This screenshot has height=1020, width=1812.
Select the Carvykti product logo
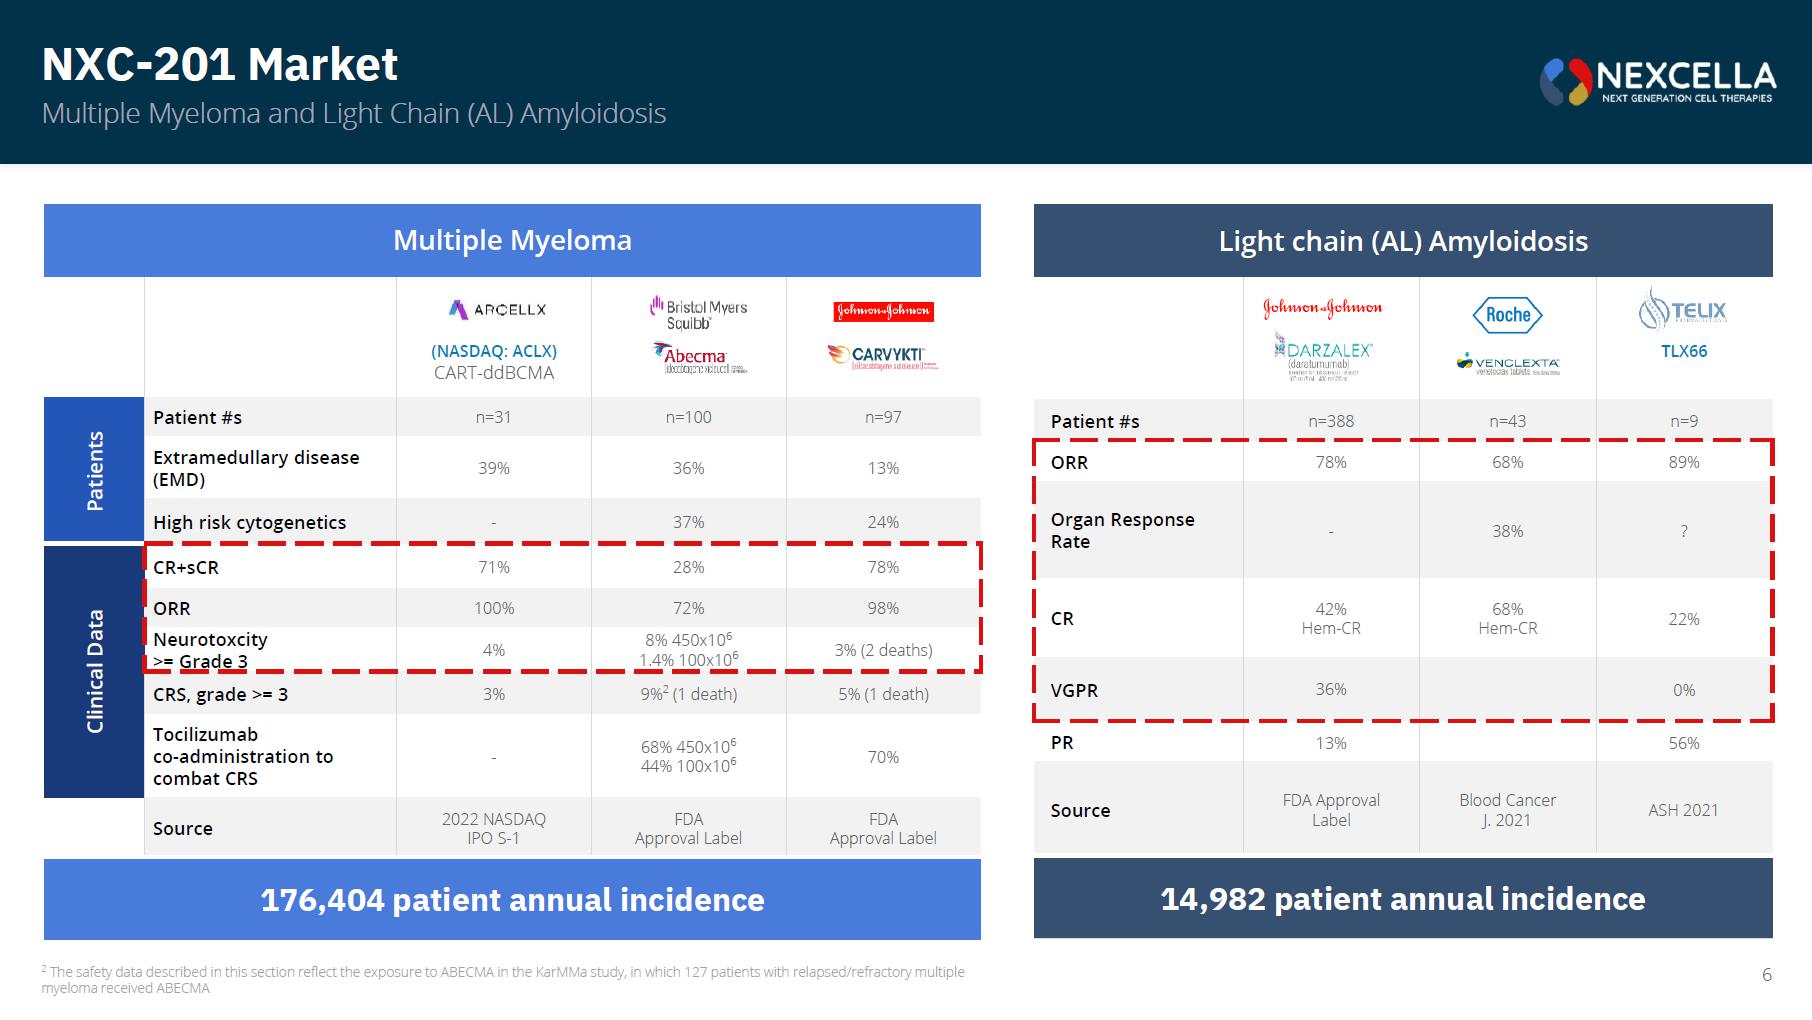click(883, 356)
